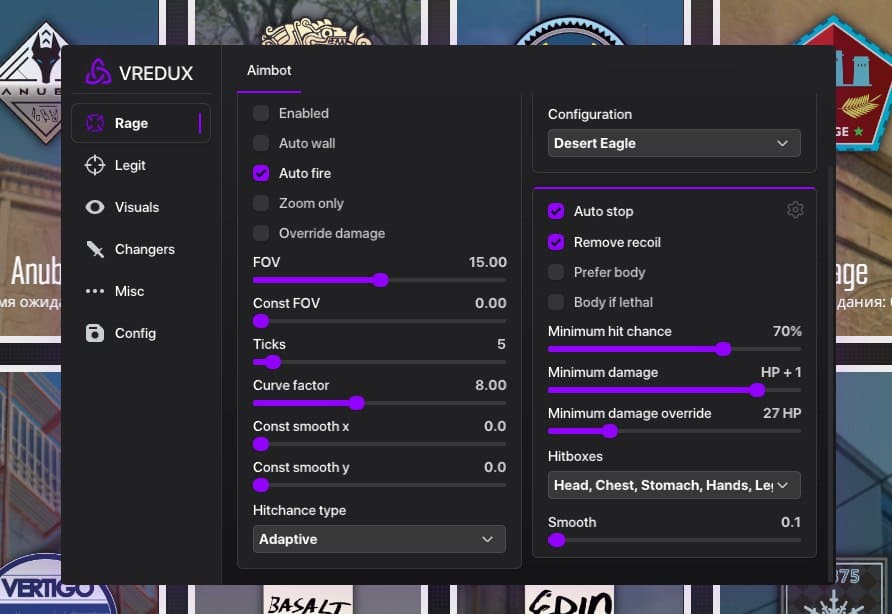Open Visuals via the eye icon
The height and width of the screenshot is (614, 892).
click(x=95, y=207)
